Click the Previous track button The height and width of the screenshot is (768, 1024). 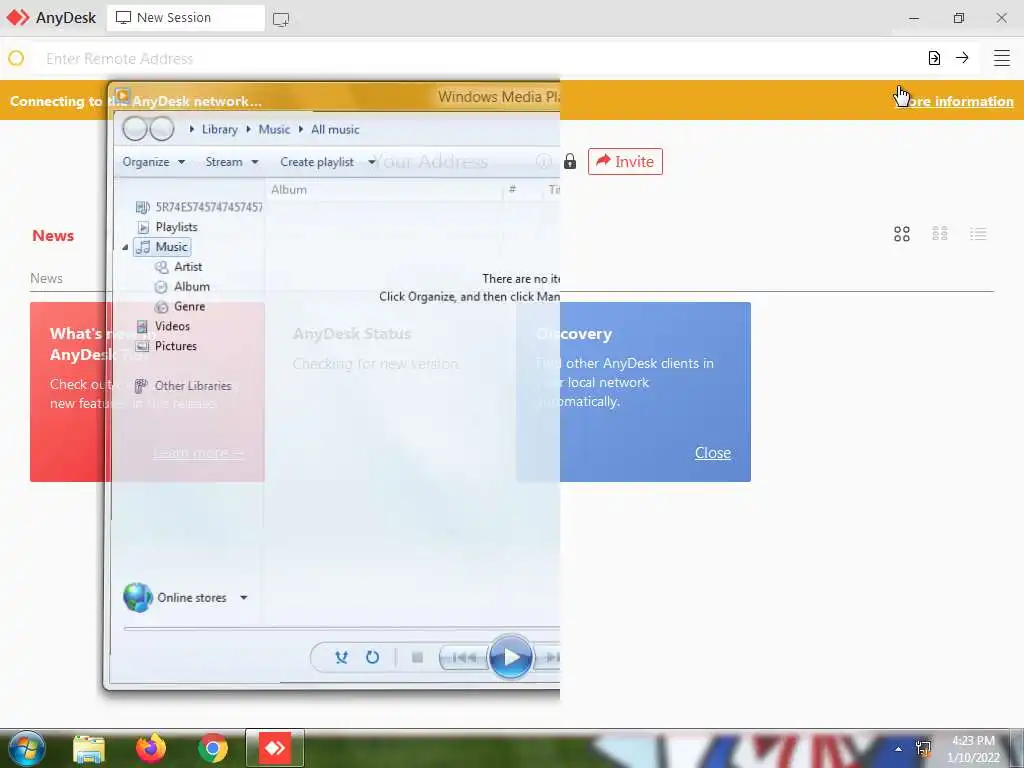(464, 657)
